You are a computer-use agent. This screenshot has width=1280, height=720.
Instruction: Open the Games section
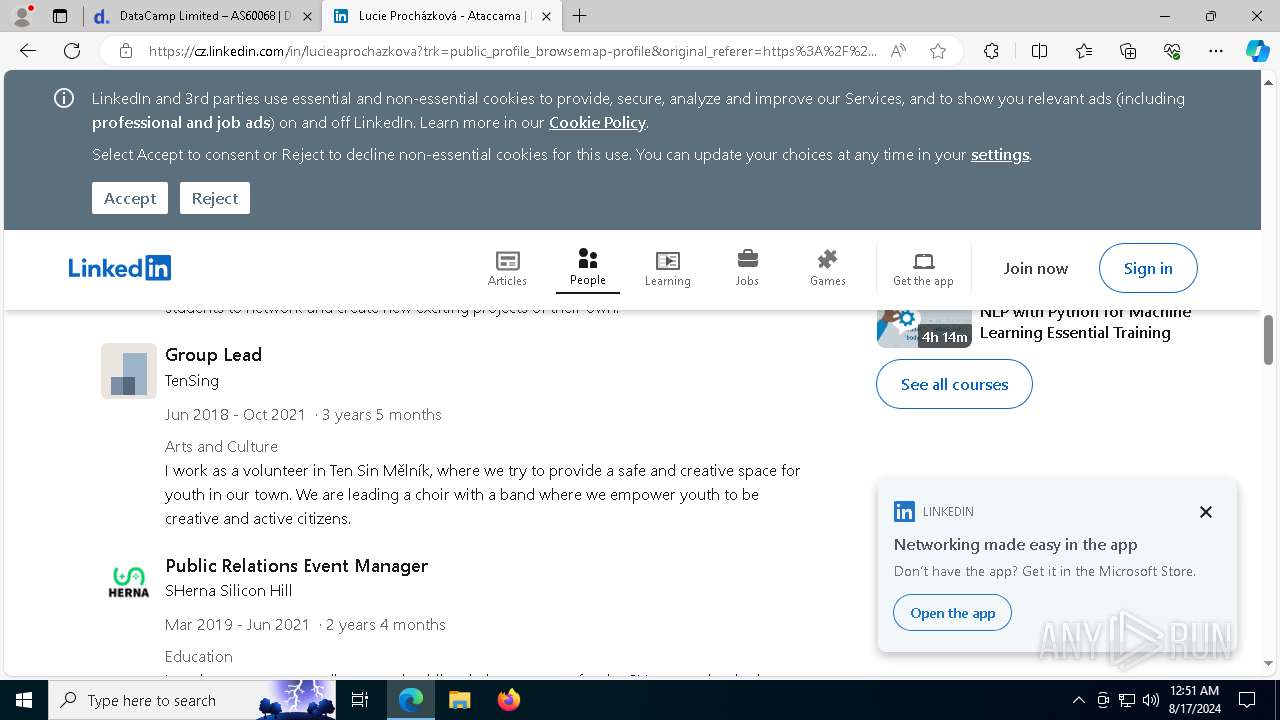click(827, 268)
